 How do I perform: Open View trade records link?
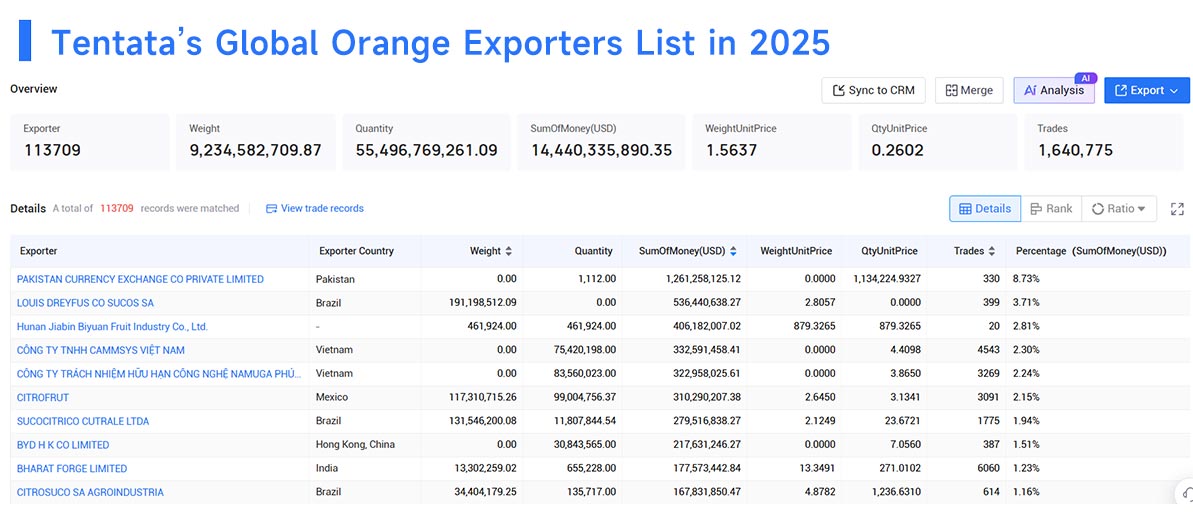(314, 208)
